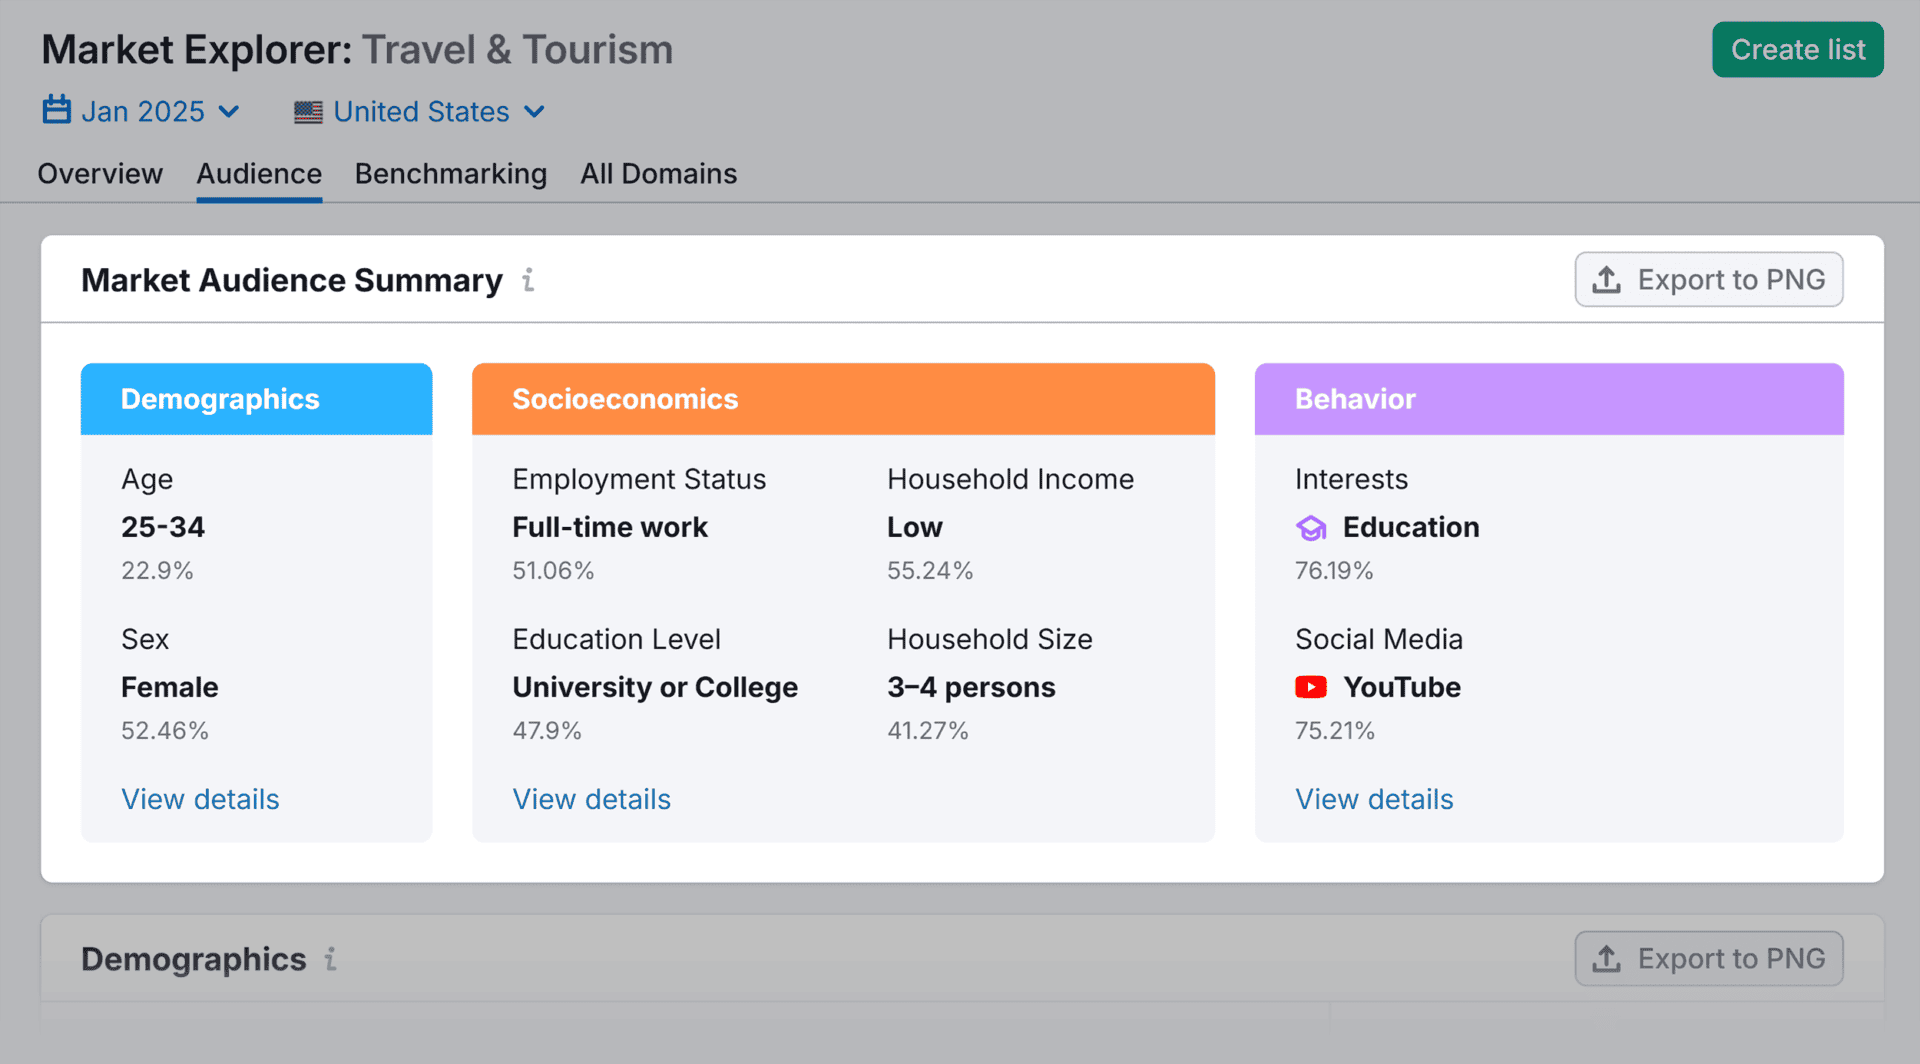View details in the Behavior card

click(1374, 799)
